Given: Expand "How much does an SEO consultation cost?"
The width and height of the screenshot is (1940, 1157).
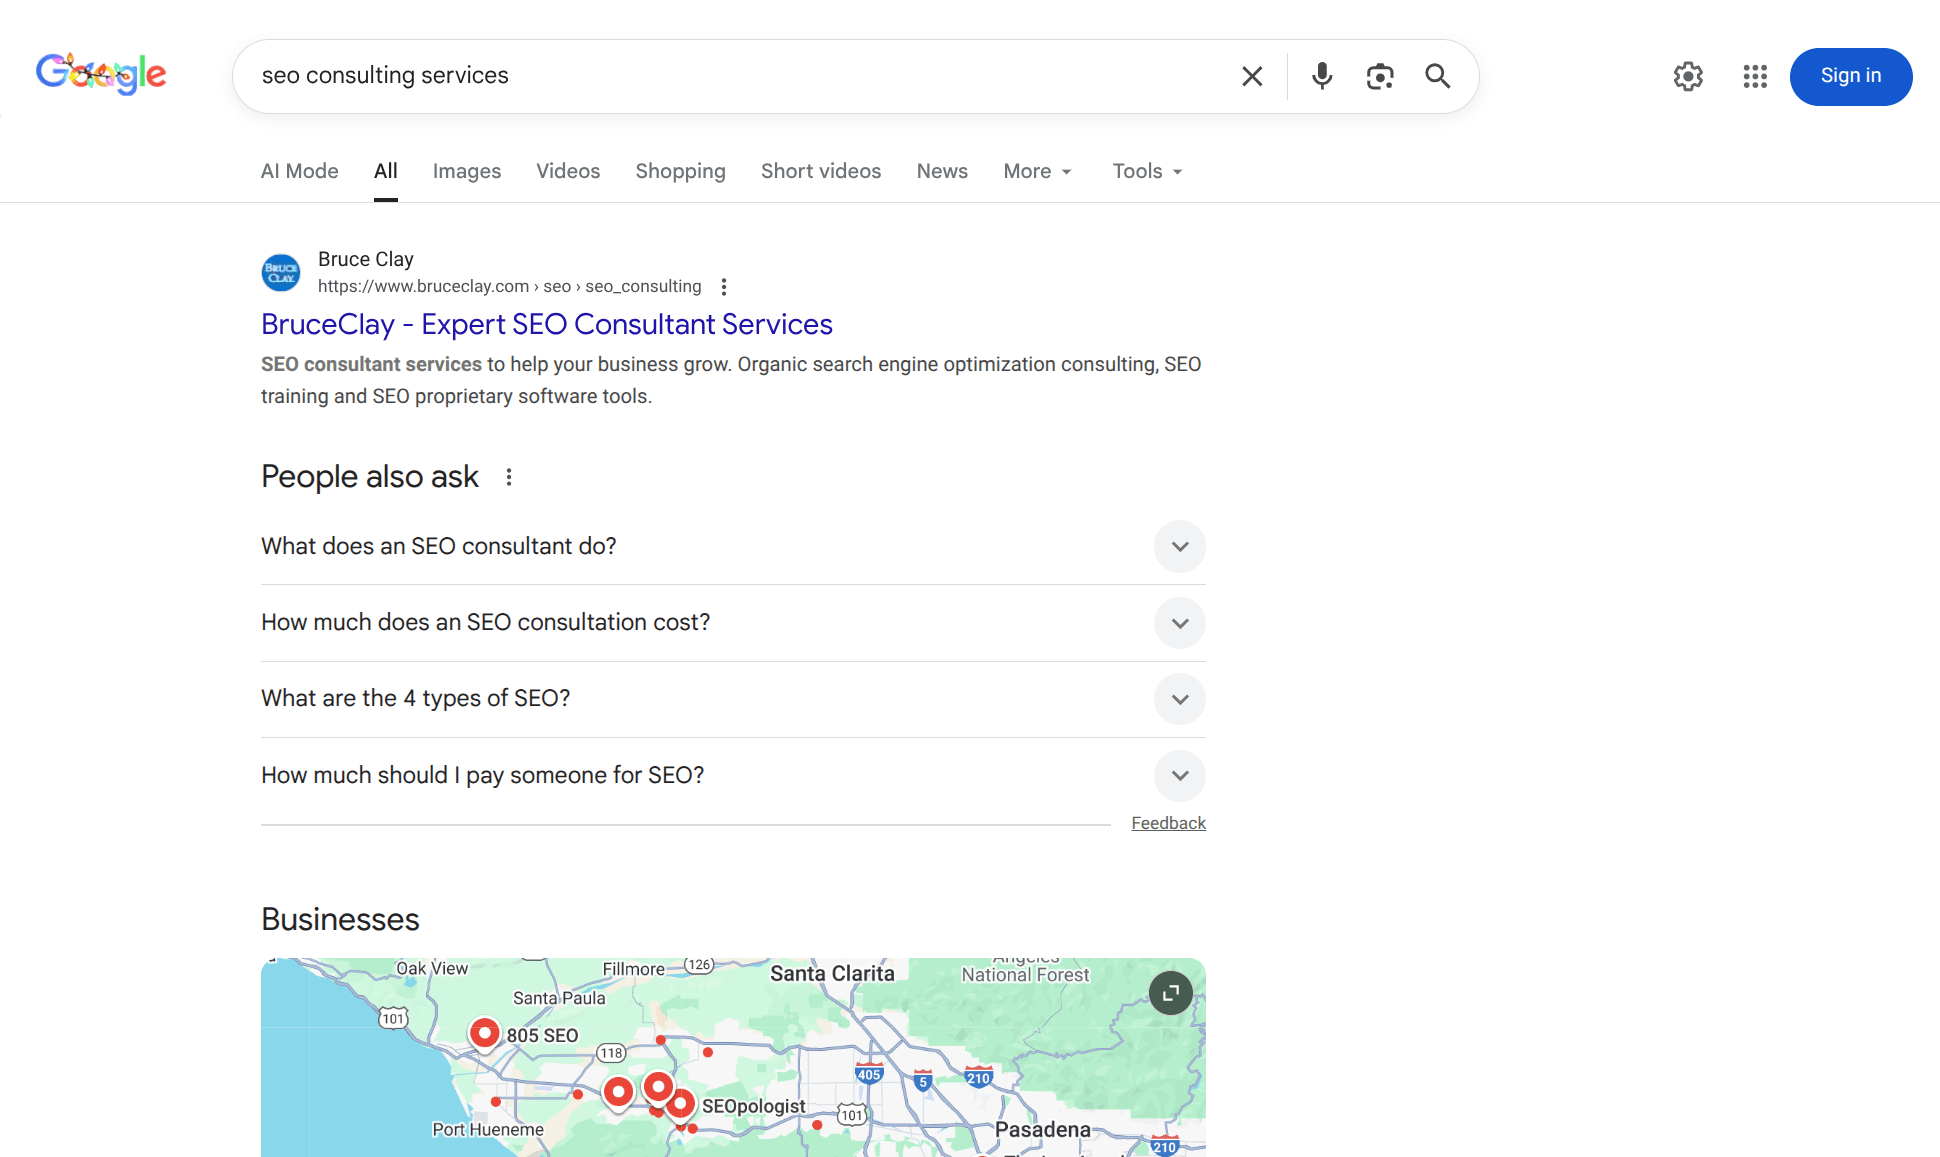Looking at the screenshot, I should coord(1179,623).
